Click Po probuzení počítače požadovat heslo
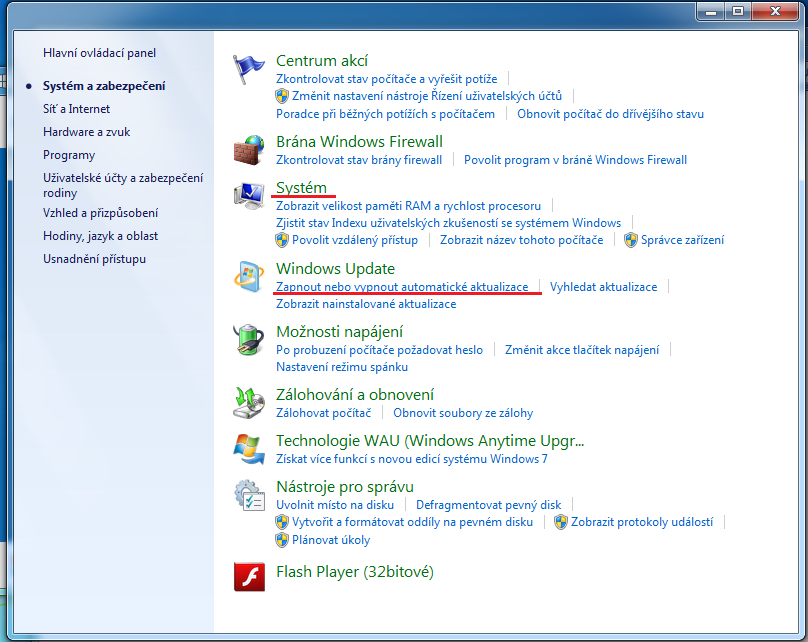The image size is (808, 642). [380, 350]
